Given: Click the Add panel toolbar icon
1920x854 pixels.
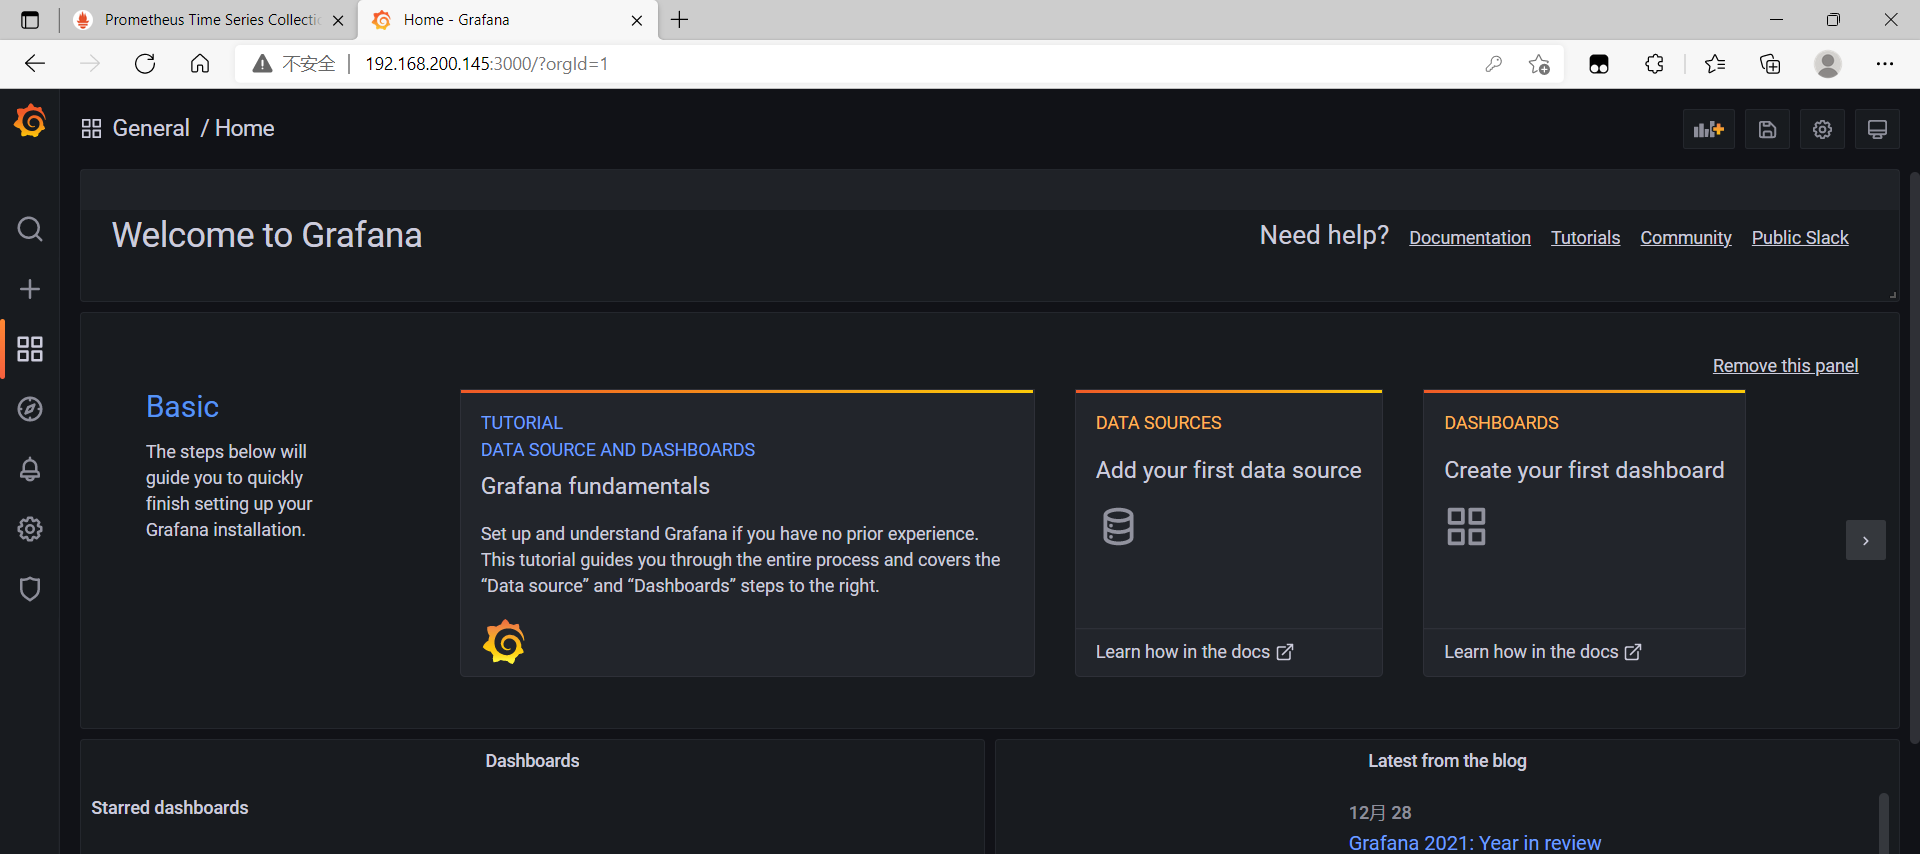Looking at the screenshot, I should (1708, 129).
